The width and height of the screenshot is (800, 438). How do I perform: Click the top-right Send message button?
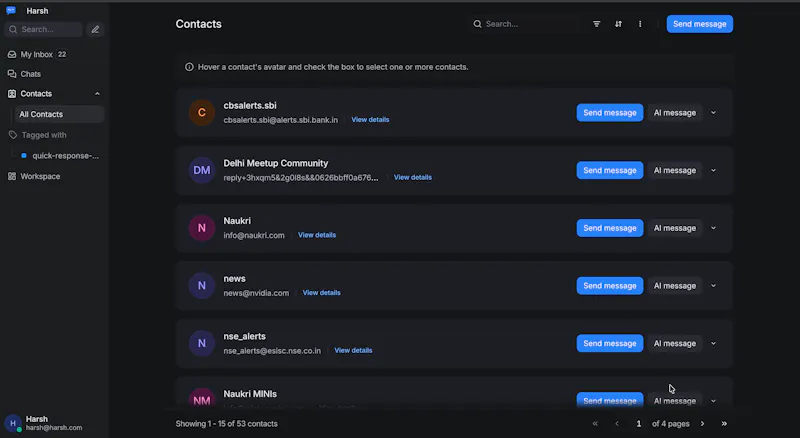(699, 24)
